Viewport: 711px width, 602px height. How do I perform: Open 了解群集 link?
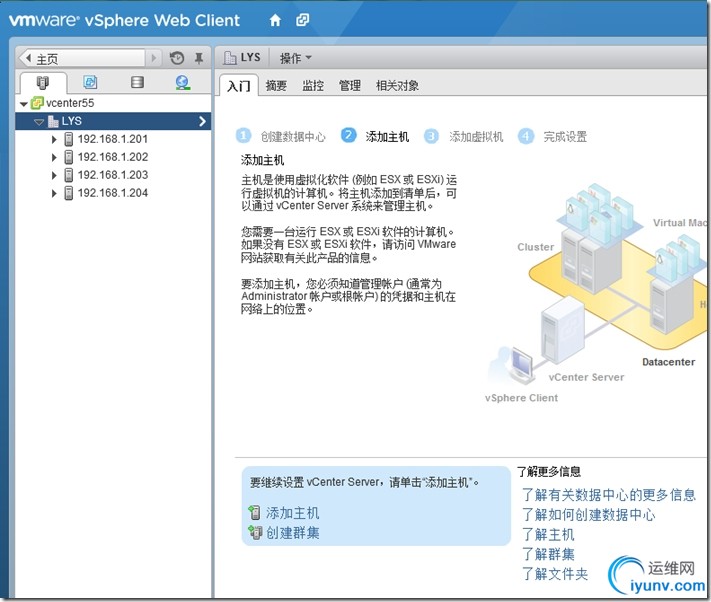pyautogui.click(x=548, y=554)
